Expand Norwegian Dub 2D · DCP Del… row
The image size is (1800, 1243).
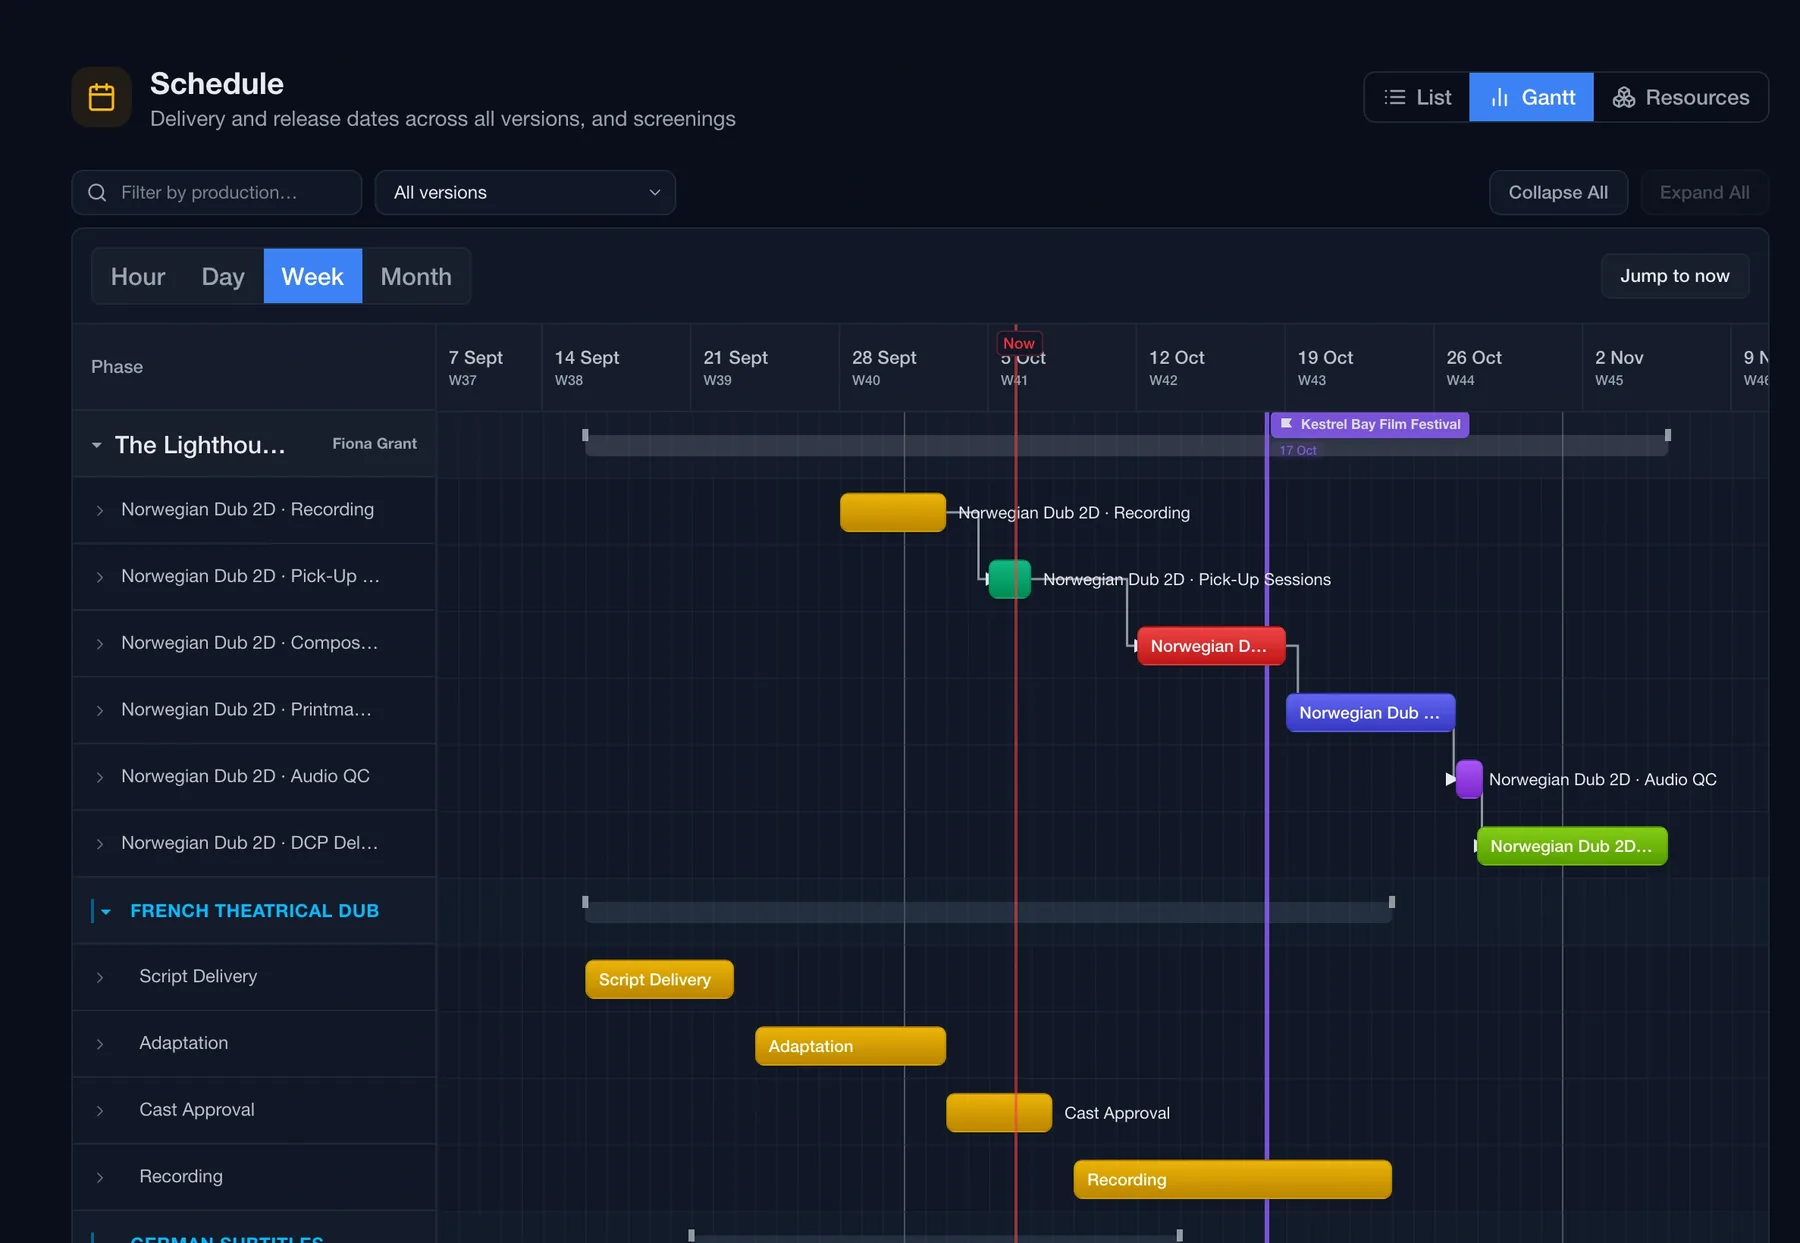[100, 844]
